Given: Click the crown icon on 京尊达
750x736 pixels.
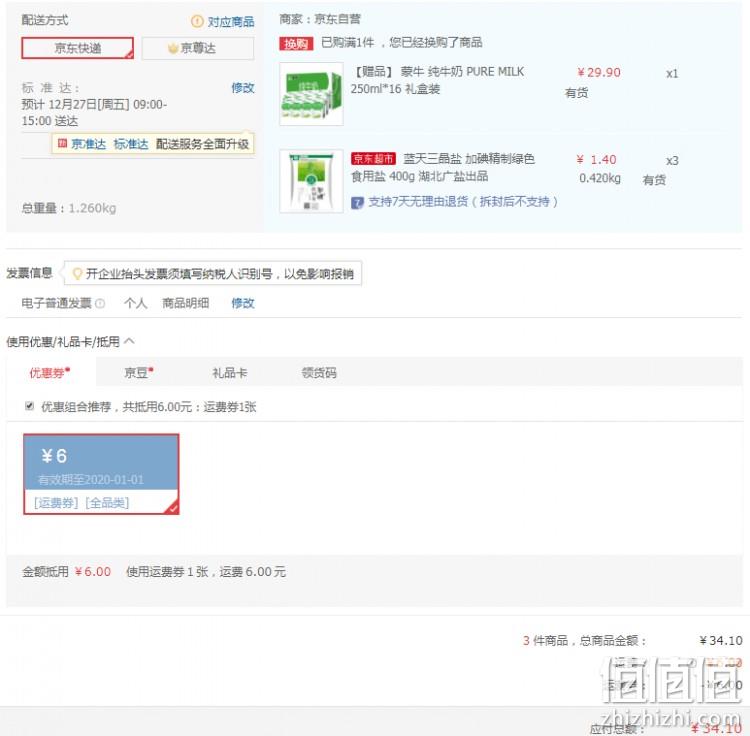Looking at the screenshot, I should 173,48.
